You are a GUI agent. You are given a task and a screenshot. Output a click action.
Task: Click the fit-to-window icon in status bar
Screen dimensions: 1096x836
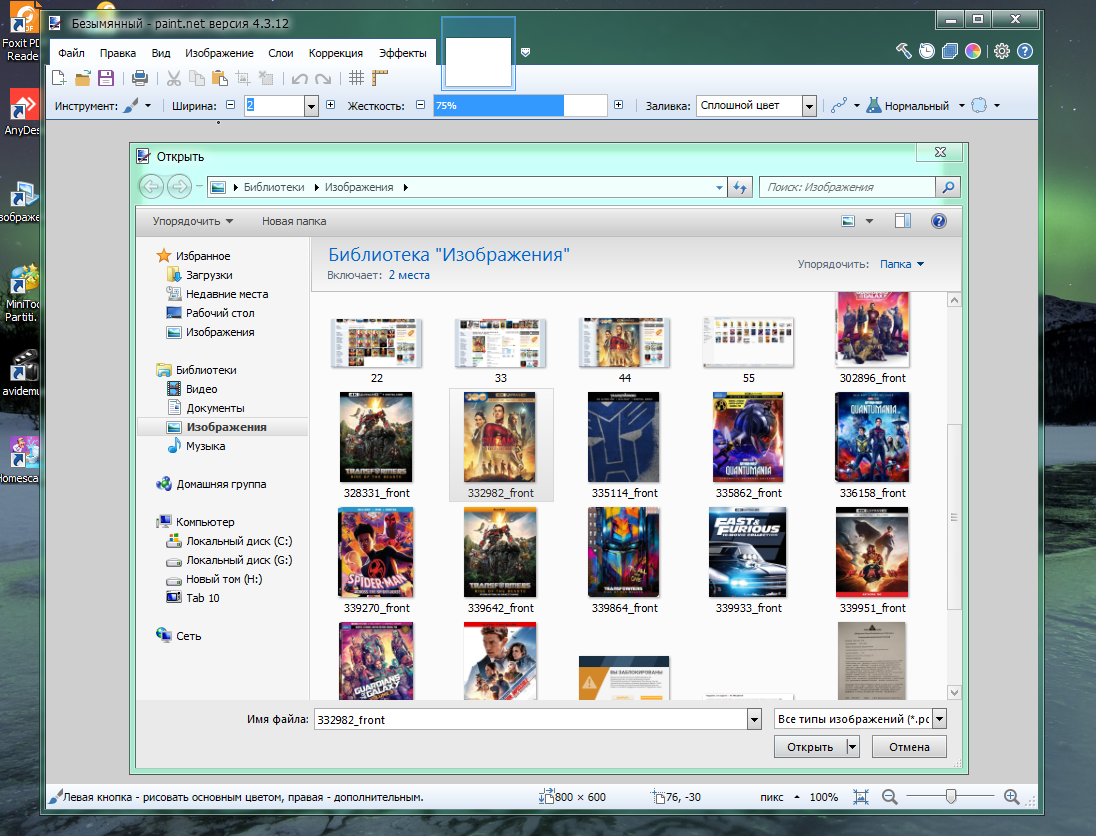[x=861, y=797]
